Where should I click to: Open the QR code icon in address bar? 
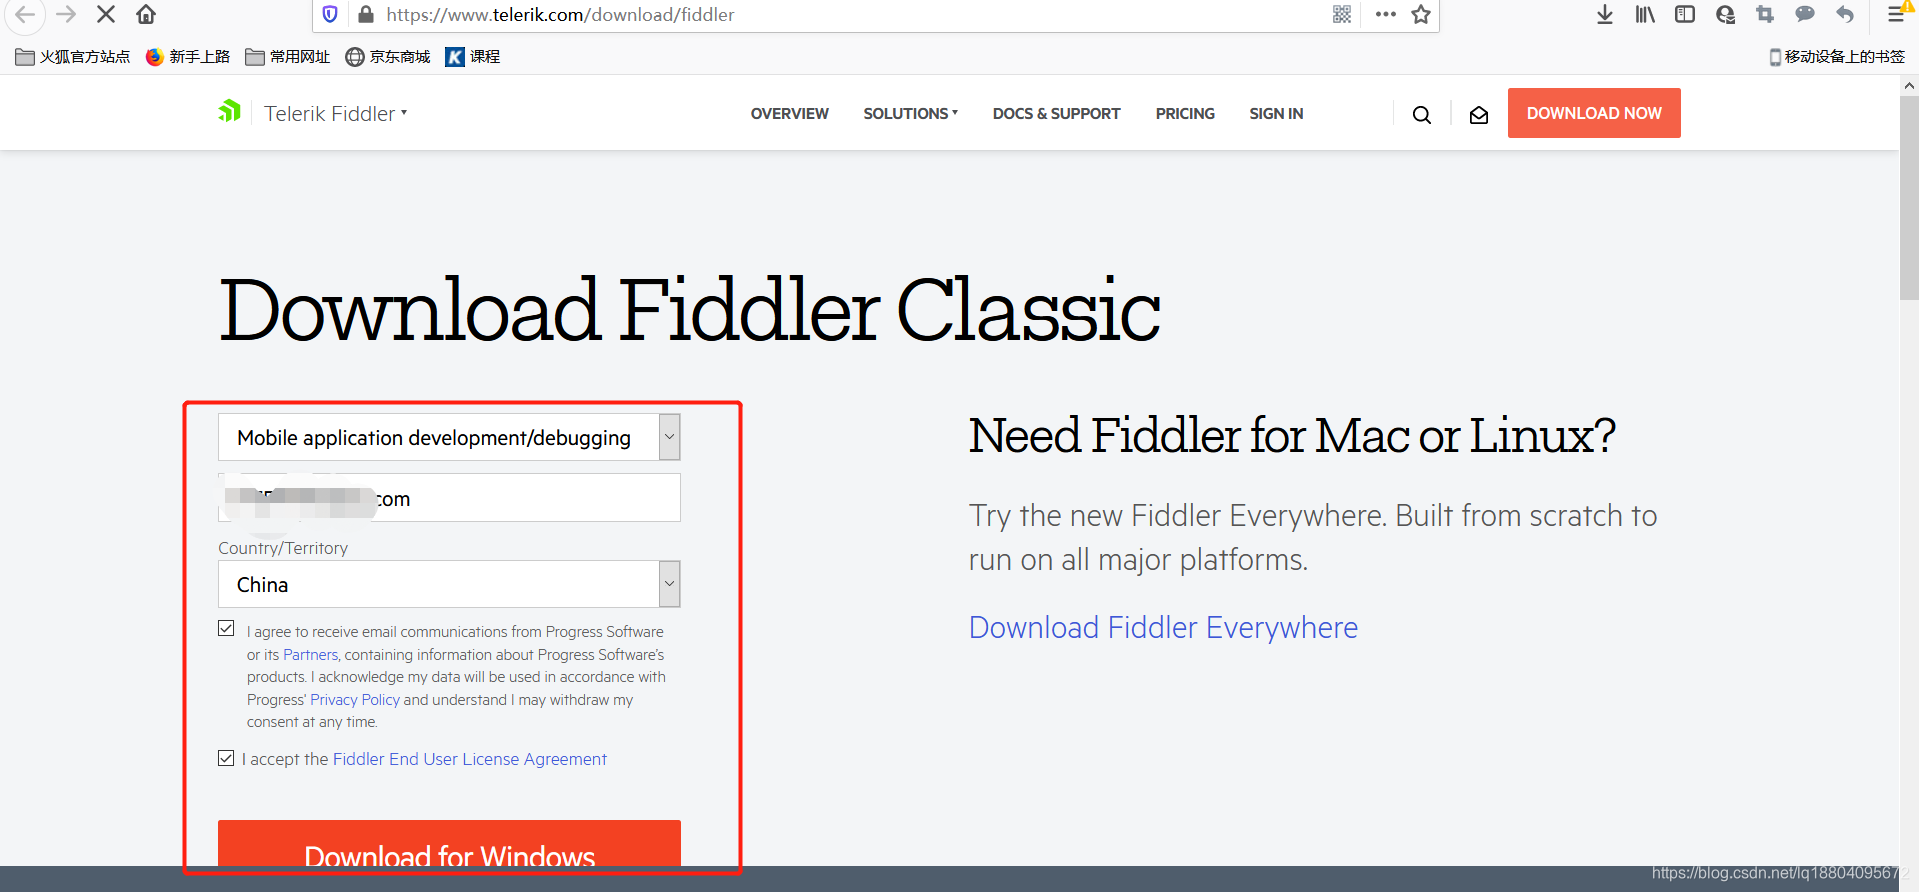[x=1342, y=14]
